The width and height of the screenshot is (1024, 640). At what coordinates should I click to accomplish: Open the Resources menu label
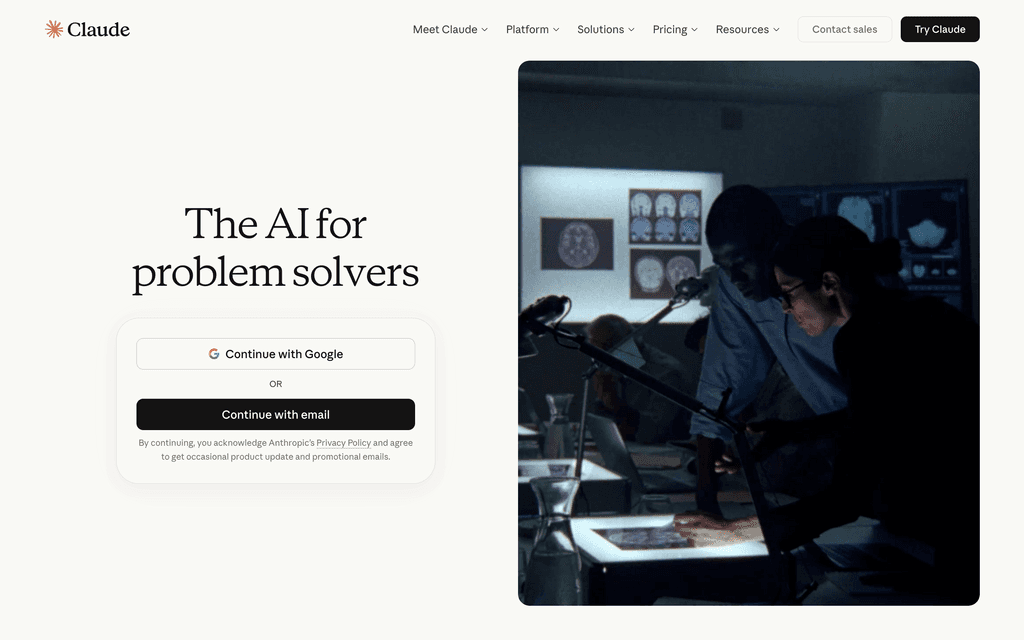click(742, 29)
